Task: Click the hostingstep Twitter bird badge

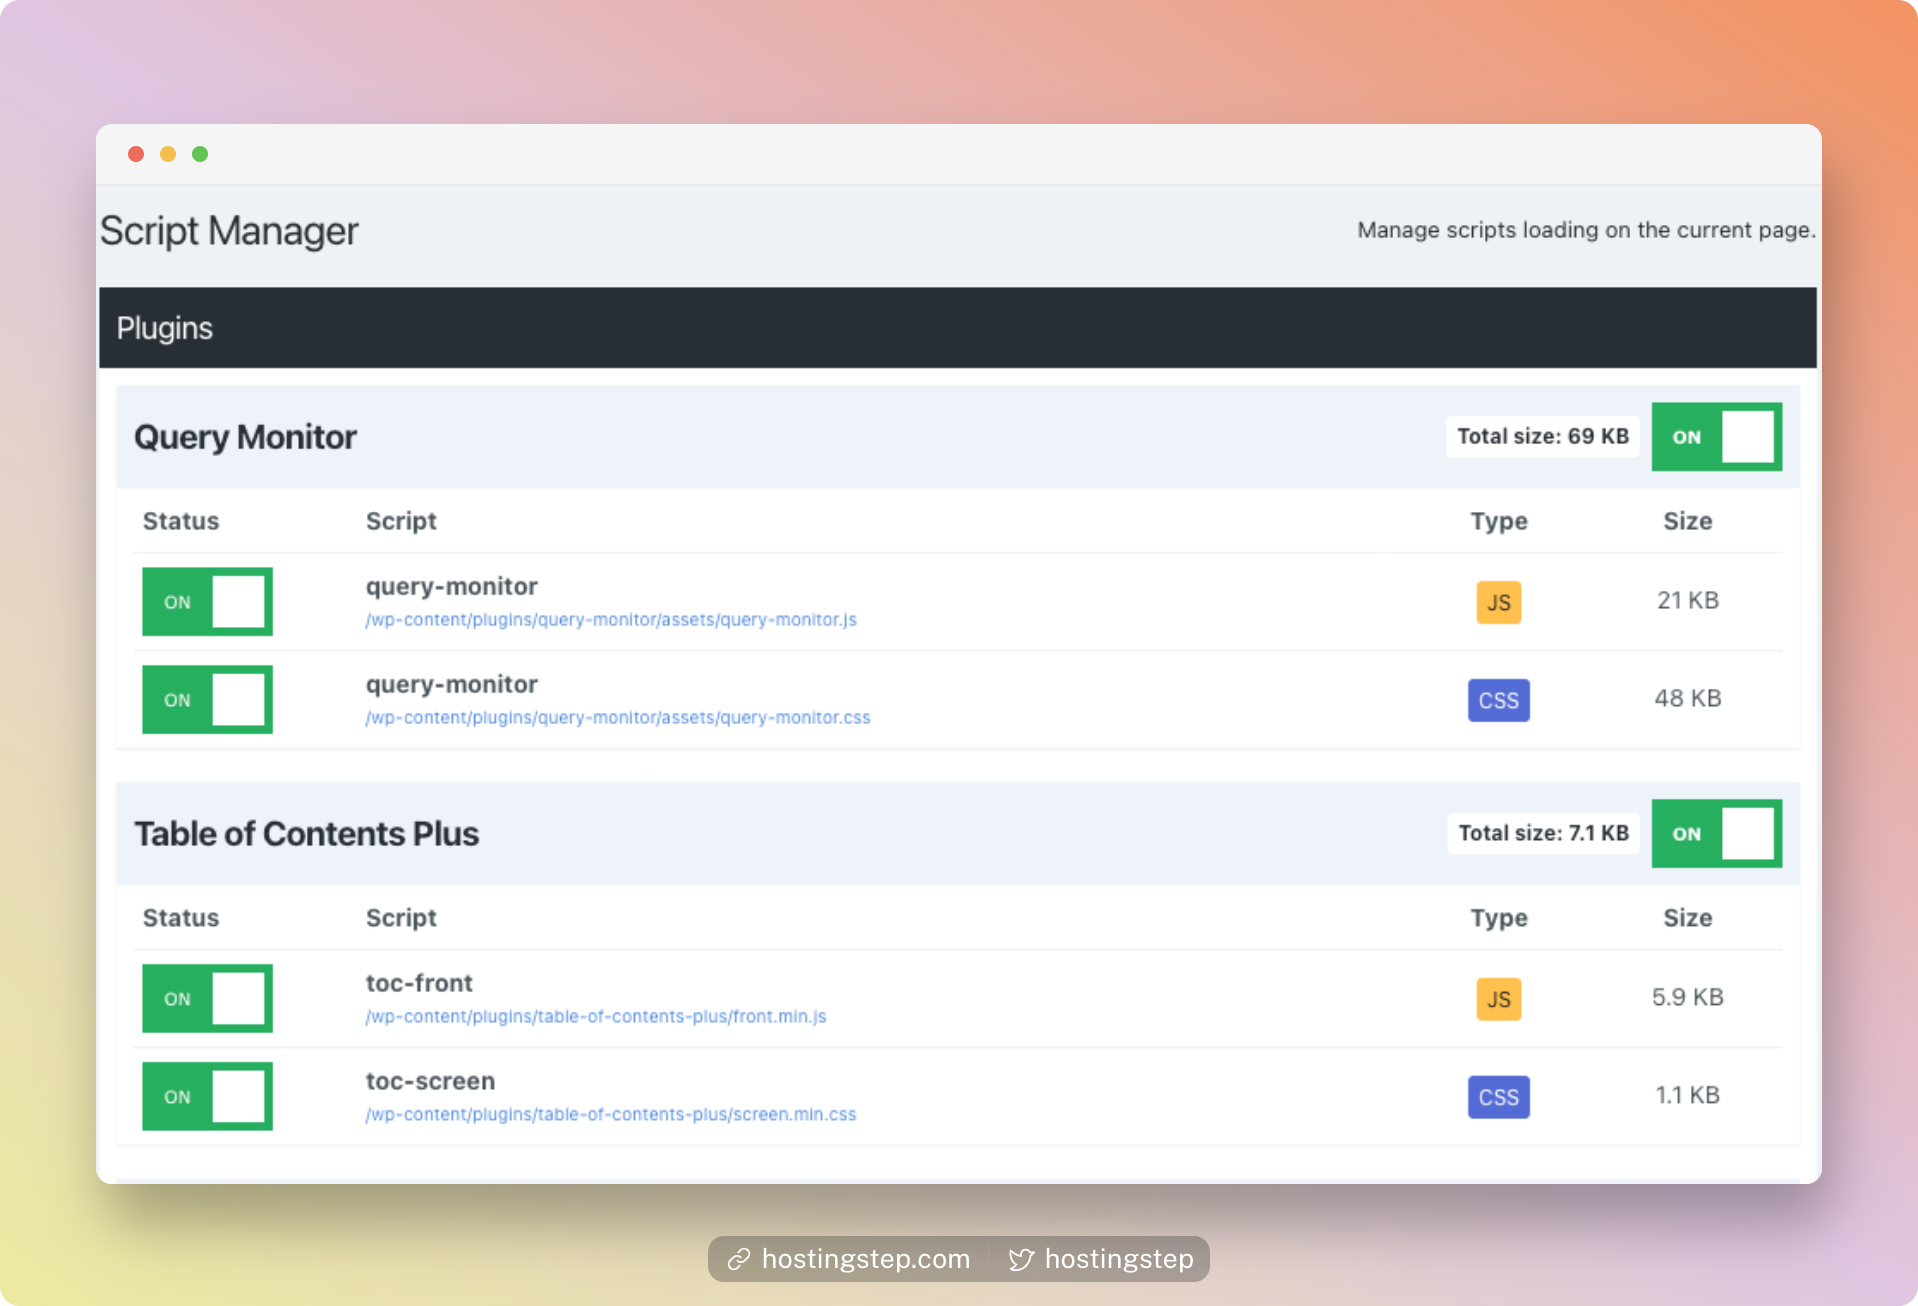Action: tap(1100, 1259)
